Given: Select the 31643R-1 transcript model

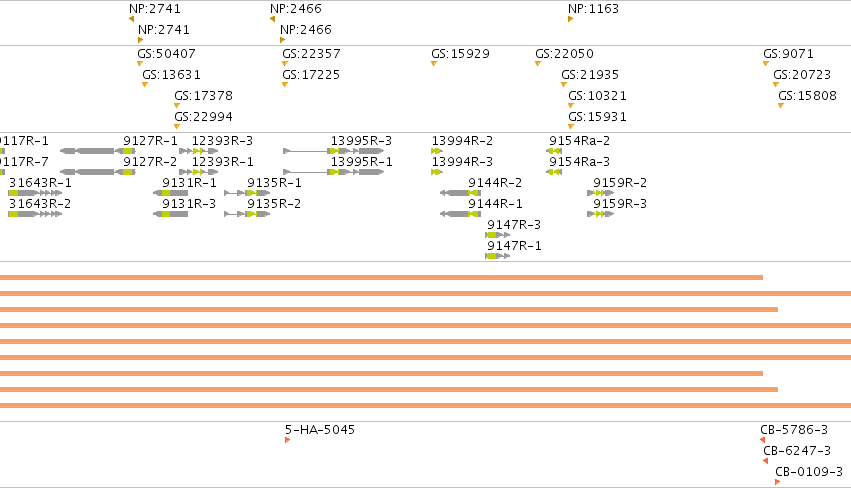Looking at the screenshot, I should coord(35,193).
